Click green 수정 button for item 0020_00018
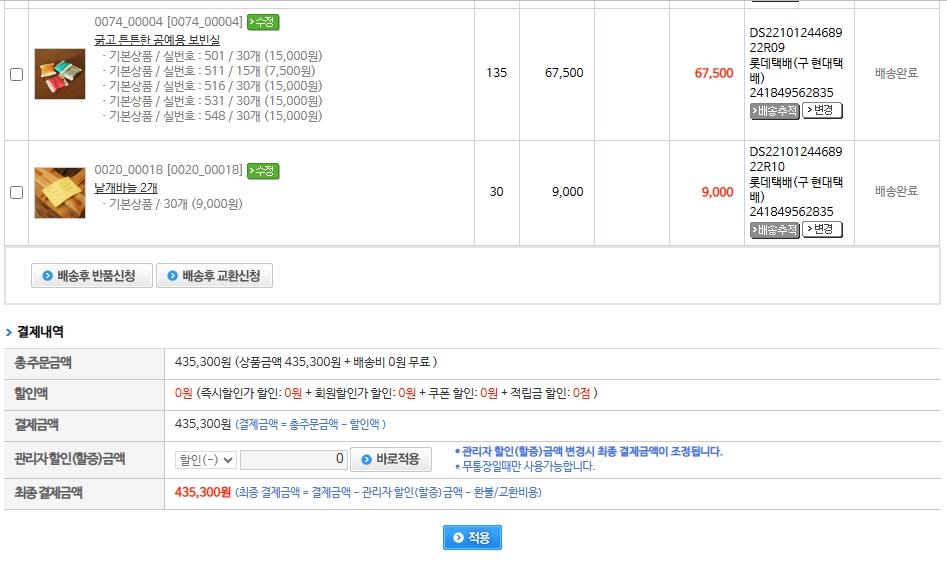The height and width of the screenshot is (561, 947). 263,170
